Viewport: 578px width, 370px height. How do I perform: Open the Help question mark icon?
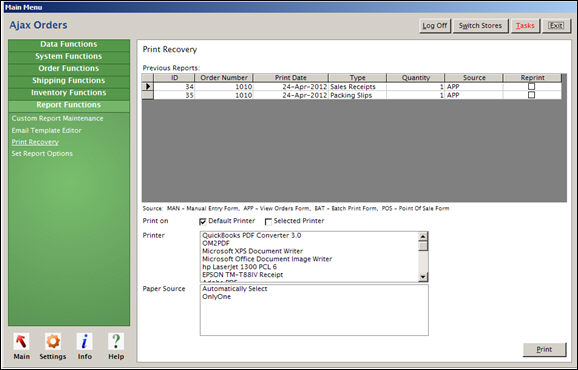(x=116, y=342)
